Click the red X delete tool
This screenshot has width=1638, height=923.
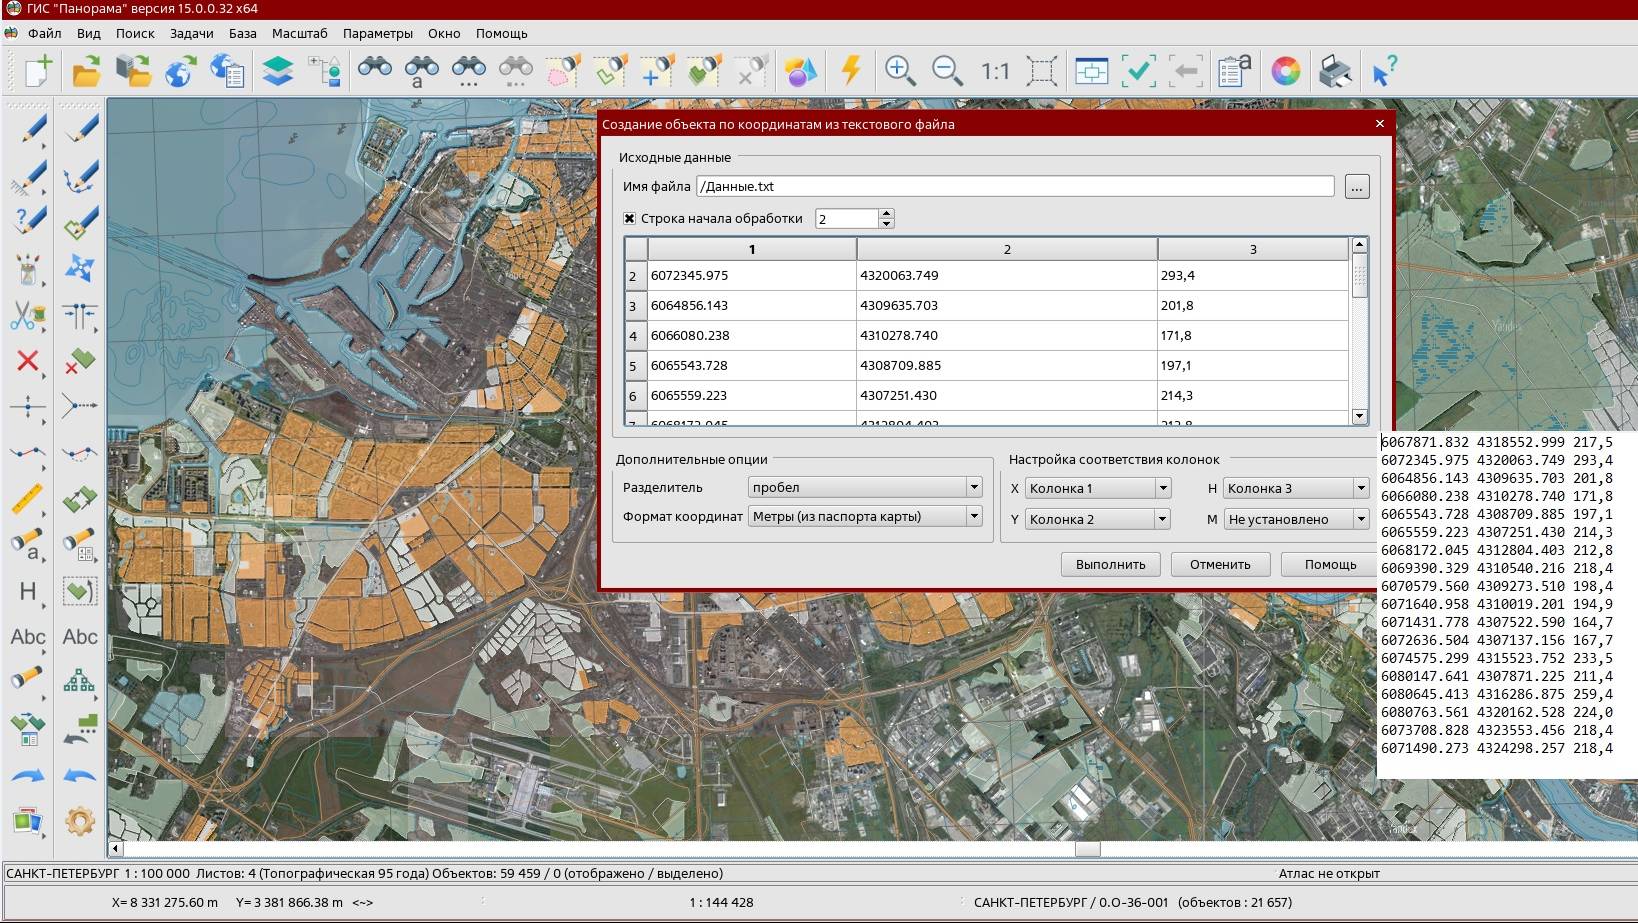(x=27, y=361)
